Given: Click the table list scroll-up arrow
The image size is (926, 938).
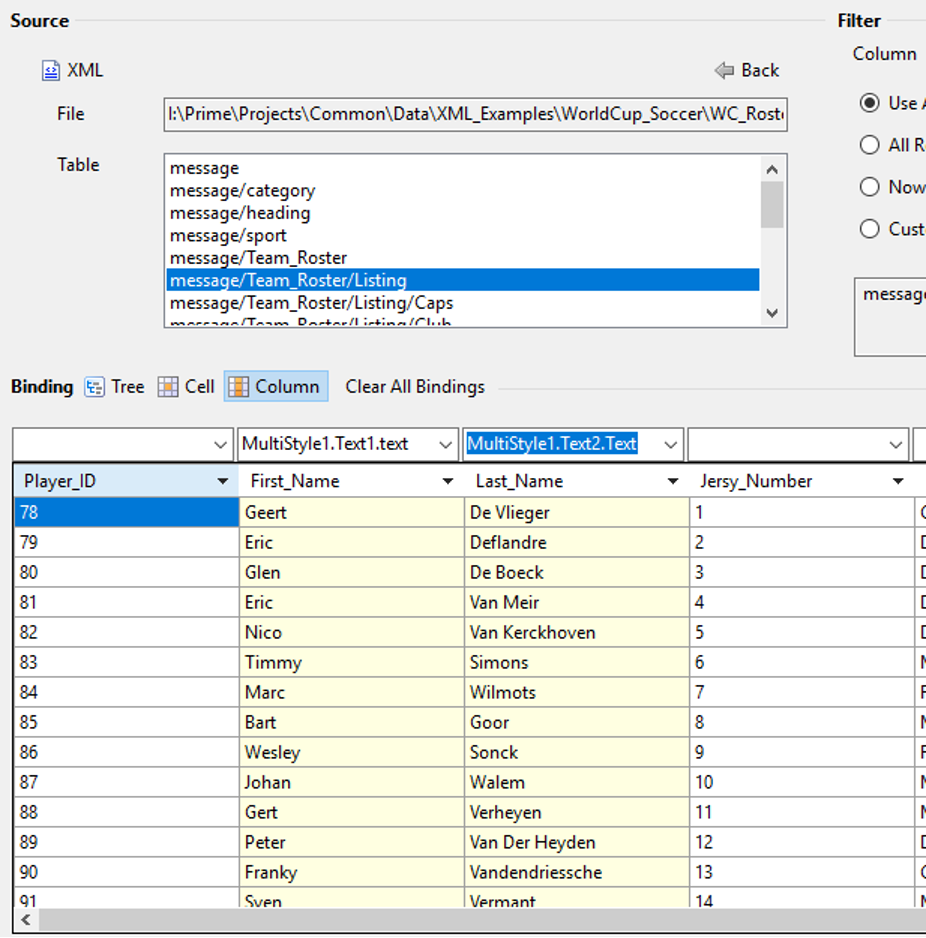Looking at the screenshot, I should pos(771,169).
